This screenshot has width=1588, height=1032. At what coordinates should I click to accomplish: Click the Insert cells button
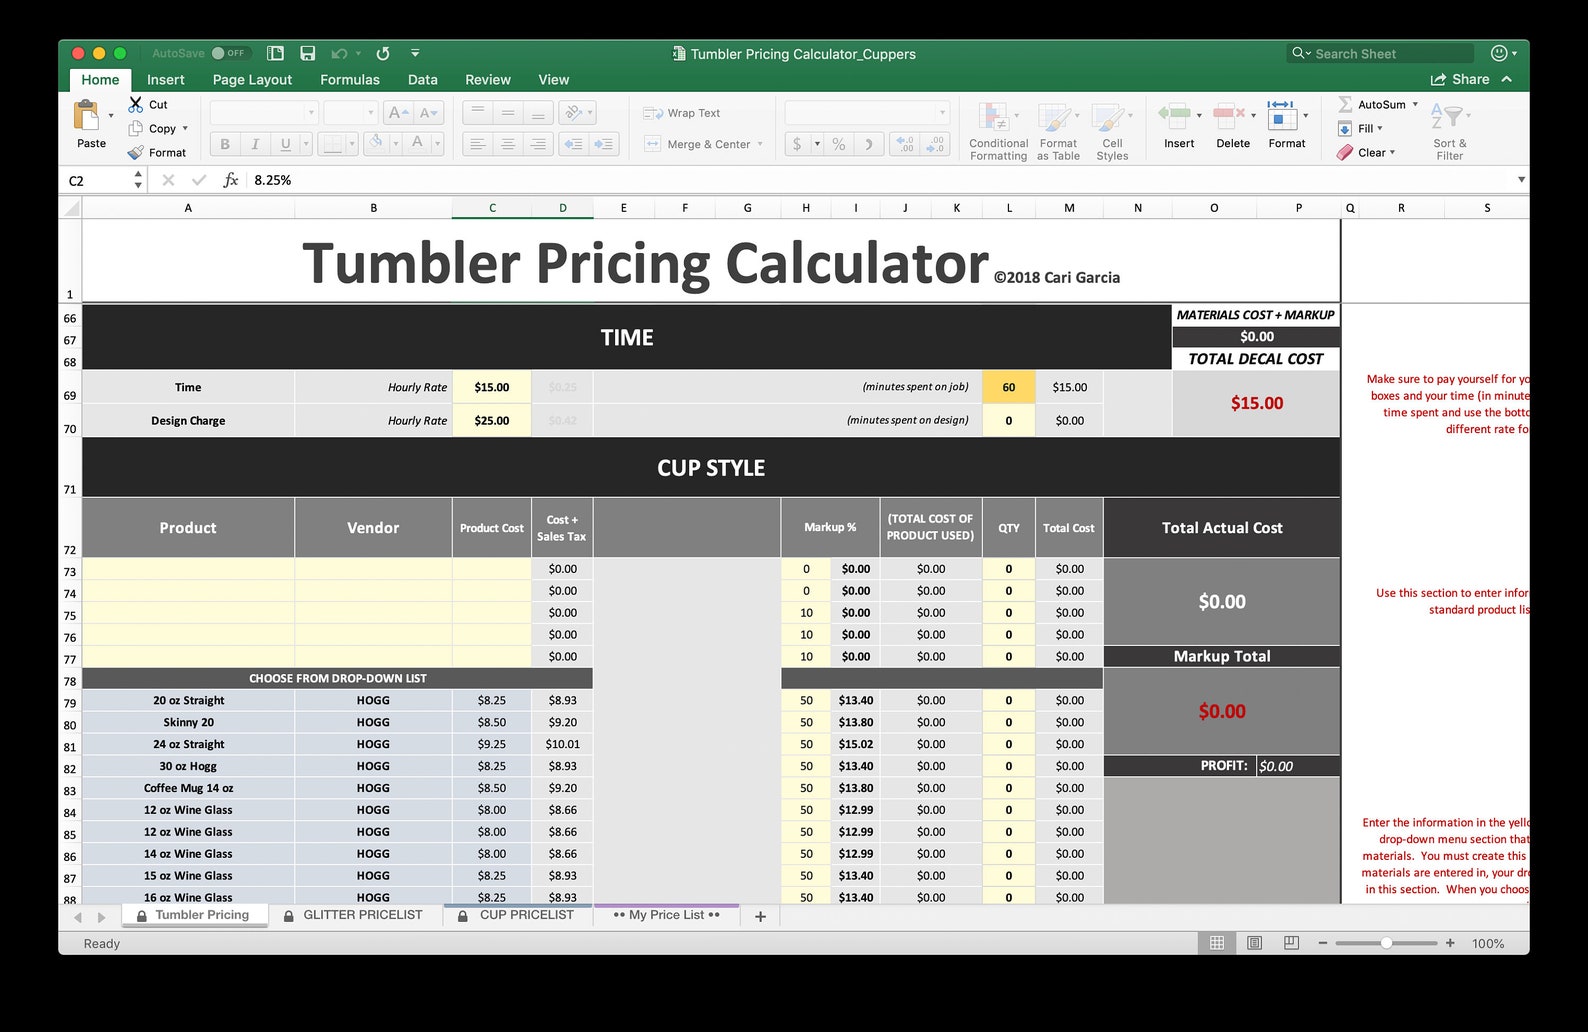[x=1179, y=126]
